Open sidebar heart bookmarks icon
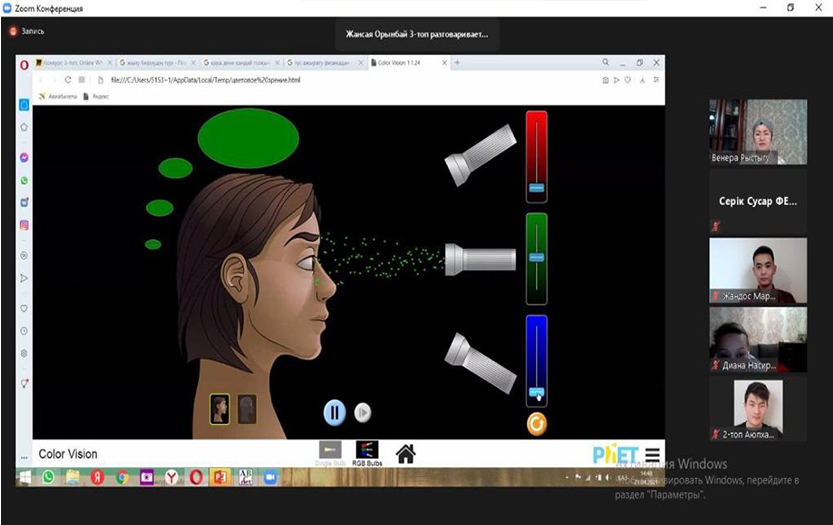 (x=24, y=308)
